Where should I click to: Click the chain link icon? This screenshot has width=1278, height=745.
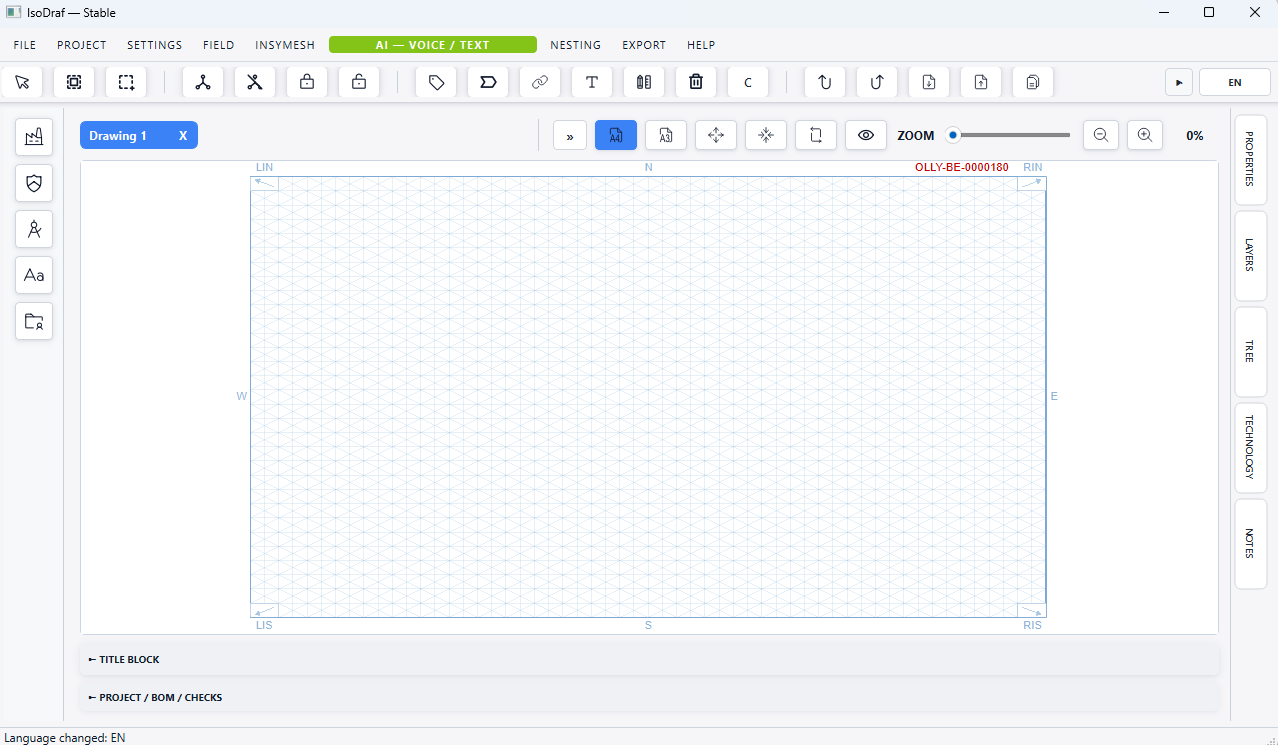540,82
